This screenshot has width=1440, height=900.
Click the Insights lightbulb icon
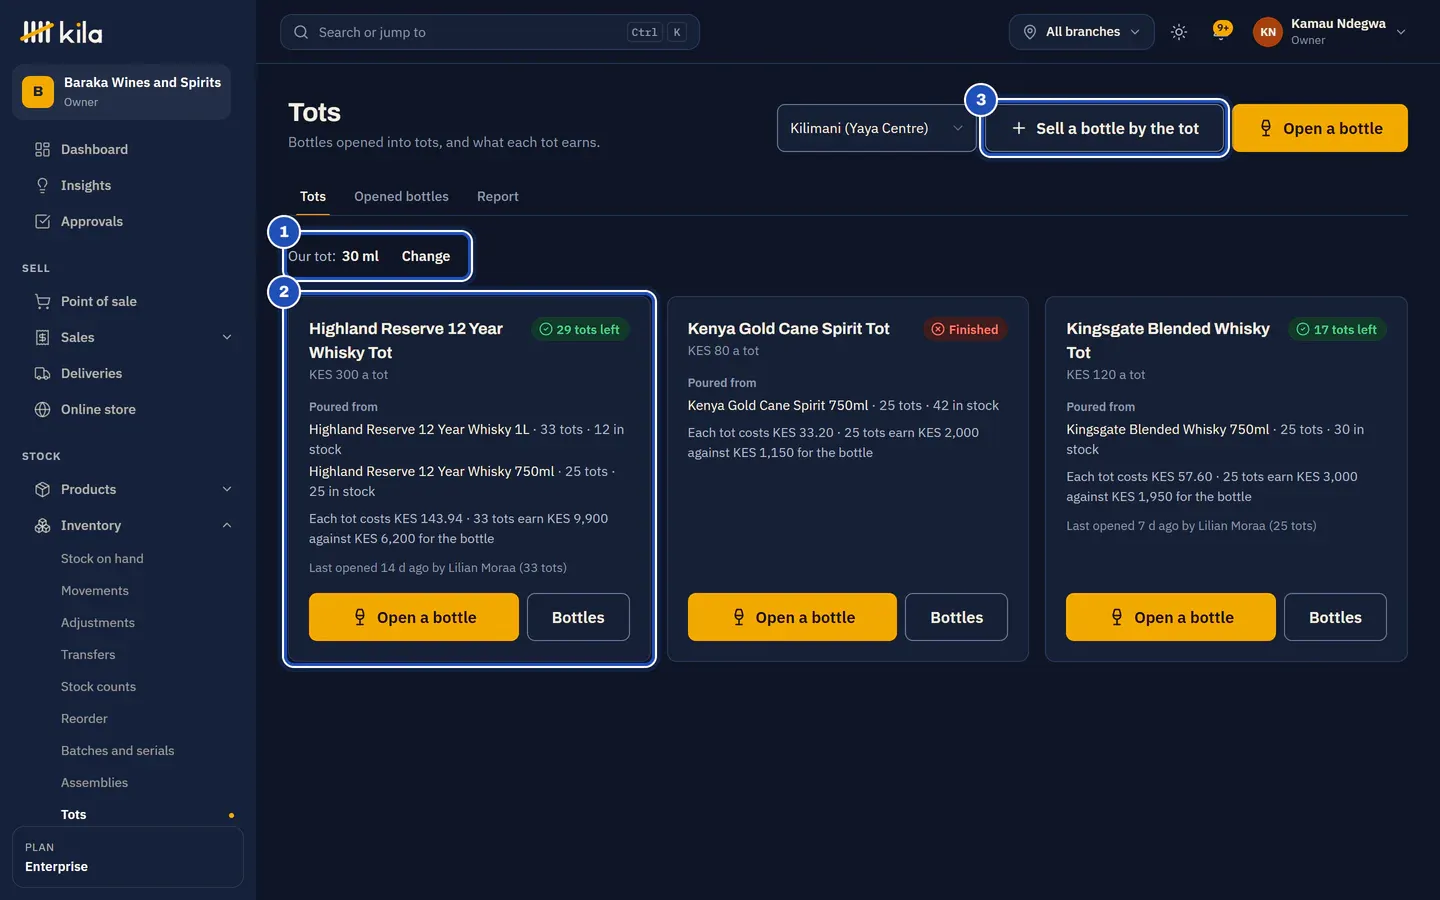point(42,185)
